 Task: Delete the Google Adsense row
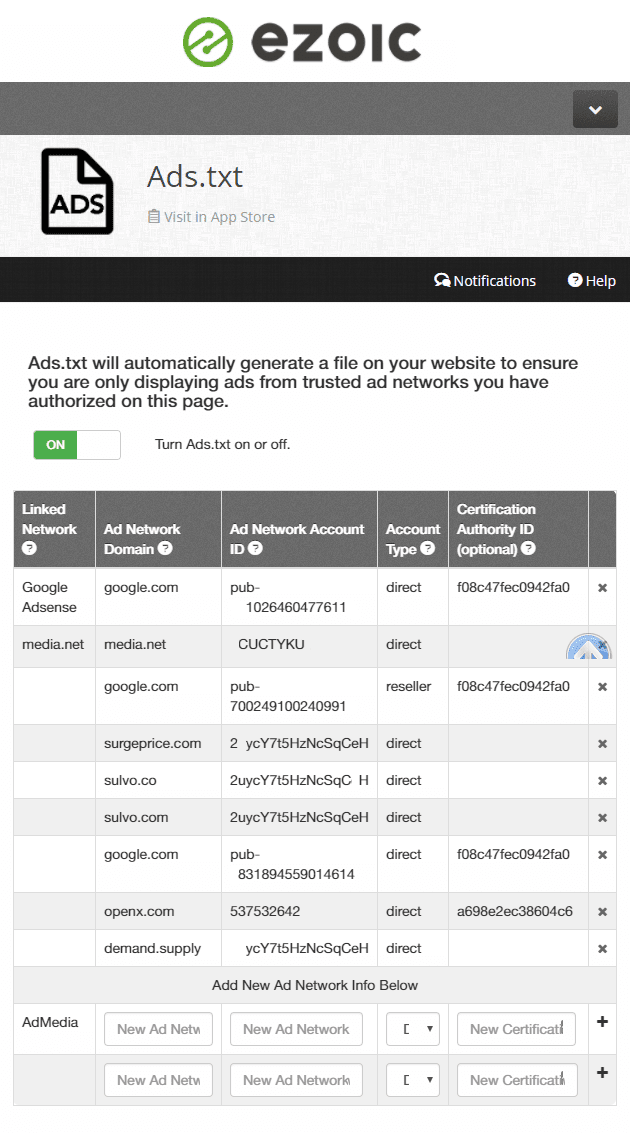pos(603,588)
